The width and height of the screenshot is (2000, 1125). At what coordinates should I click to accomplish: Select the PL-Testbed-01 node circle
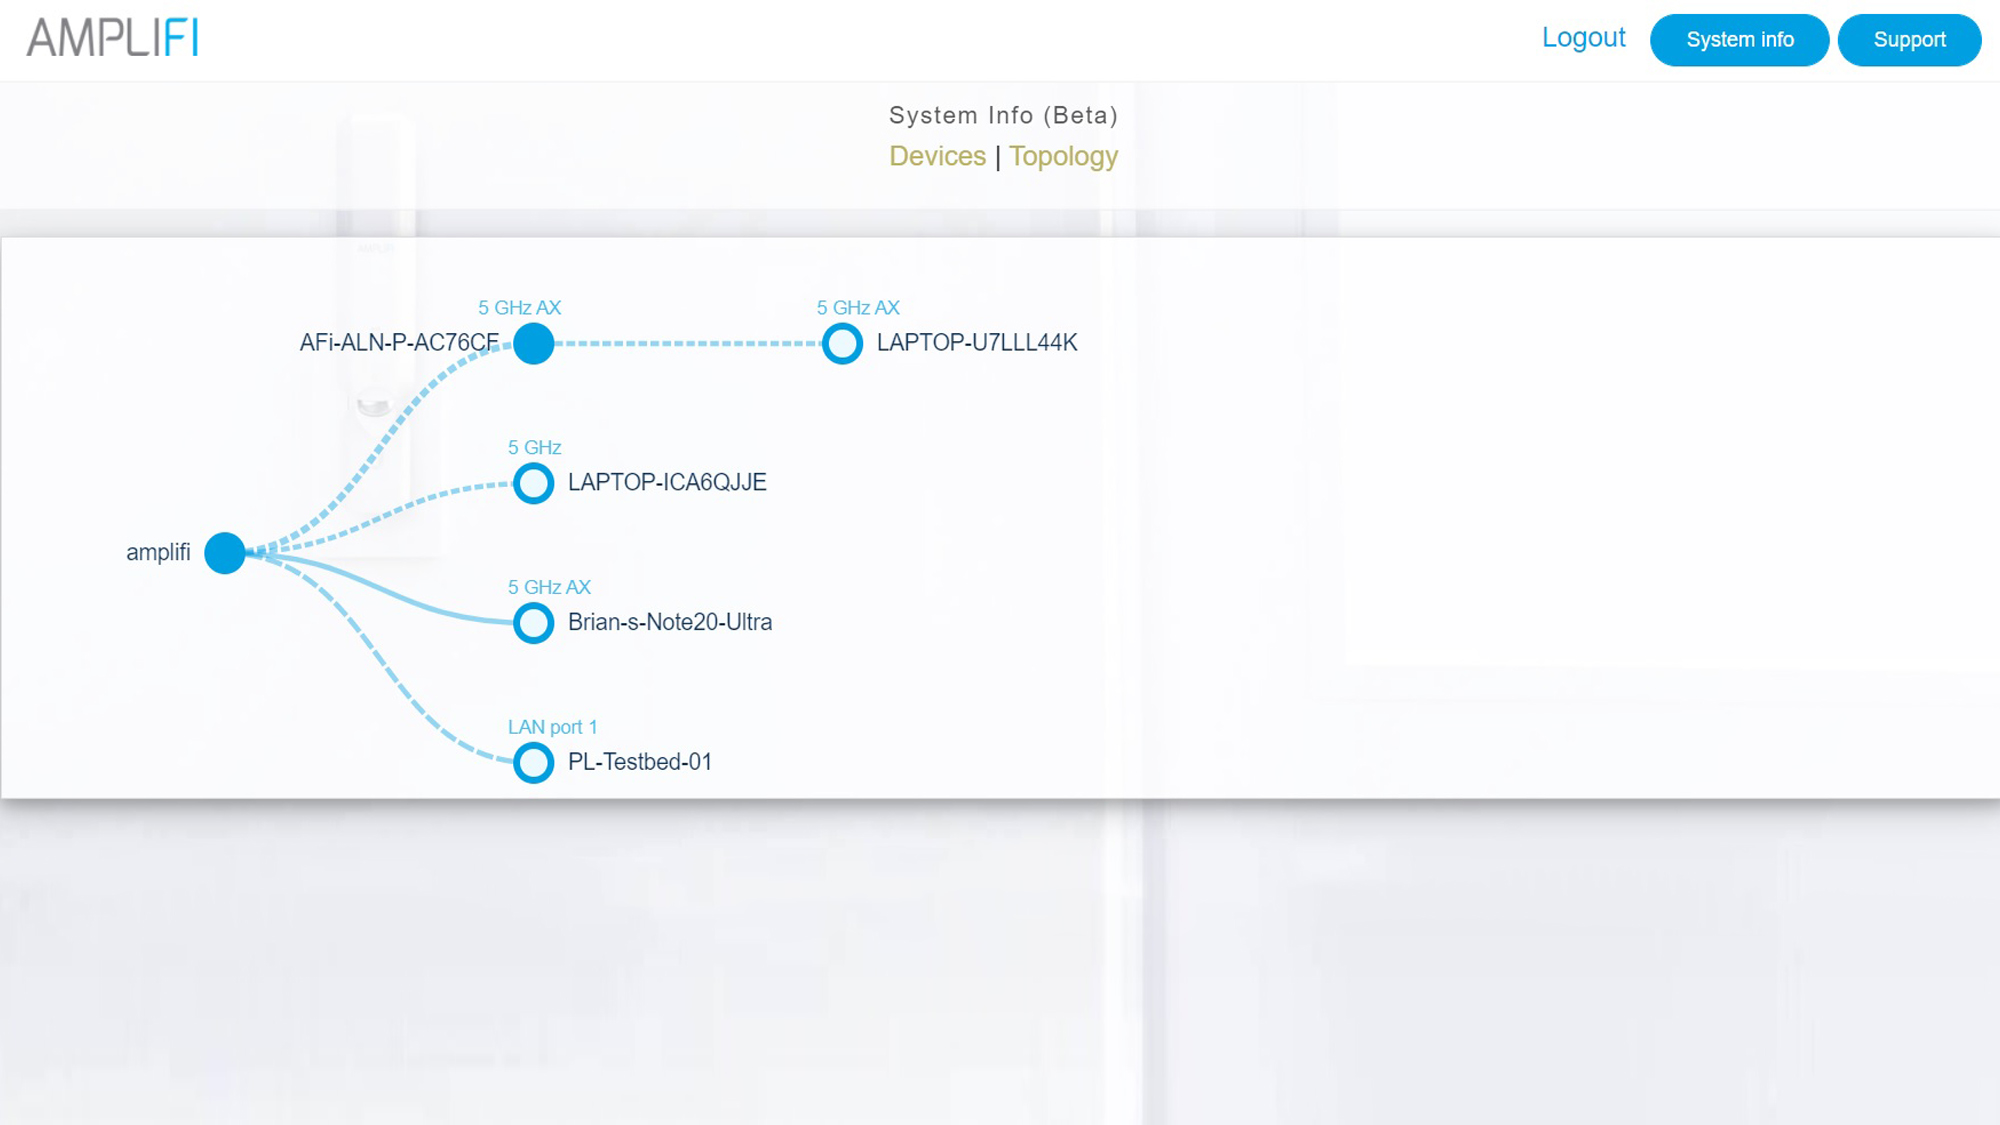(x=534, y=763)
